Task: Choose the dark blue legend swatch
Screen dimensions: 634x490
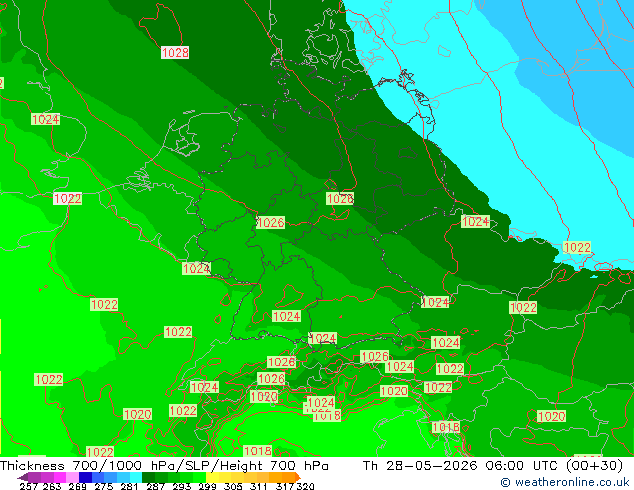Action: pos(85,477)
